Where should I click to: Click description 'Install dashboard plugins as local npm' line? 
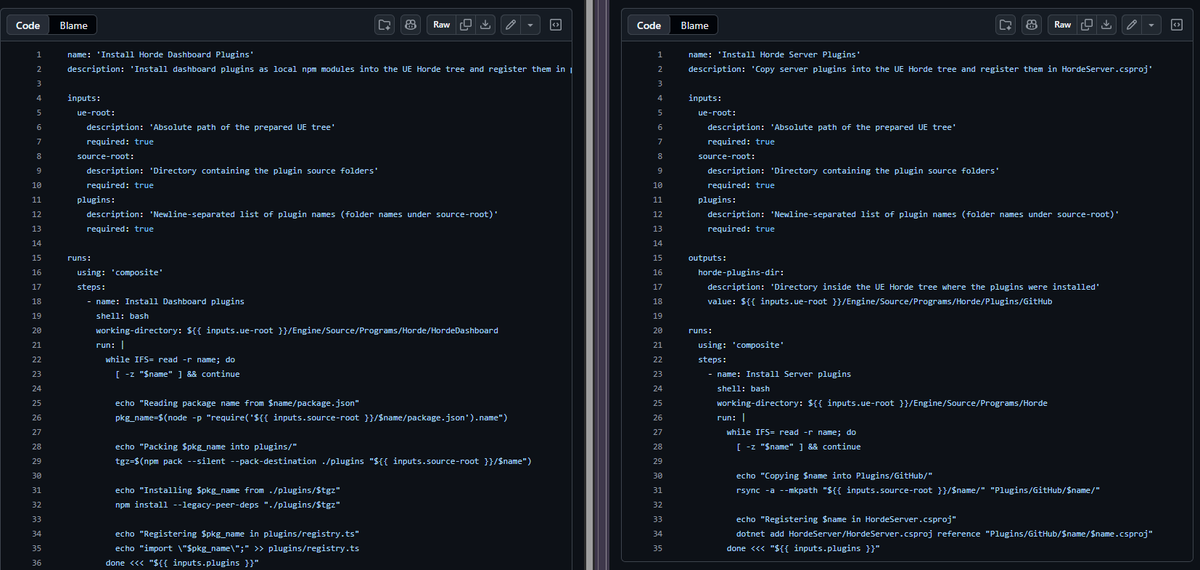pos(320,68)
